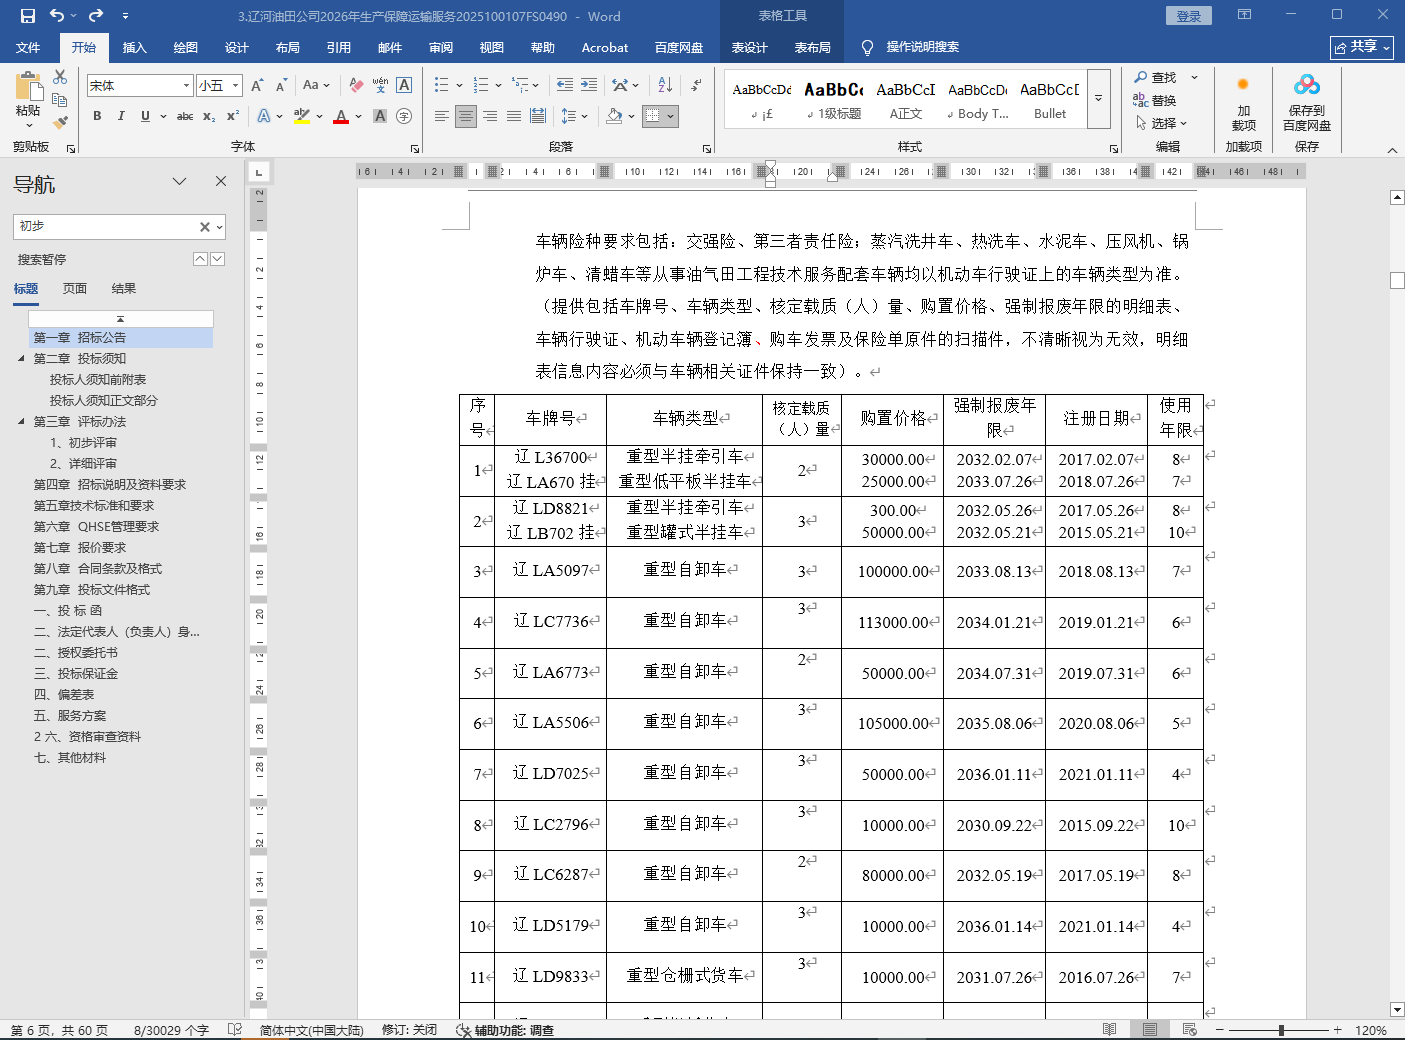Click the add-ins icon
The image size is (1405, 1040).
coord(1243,86)
